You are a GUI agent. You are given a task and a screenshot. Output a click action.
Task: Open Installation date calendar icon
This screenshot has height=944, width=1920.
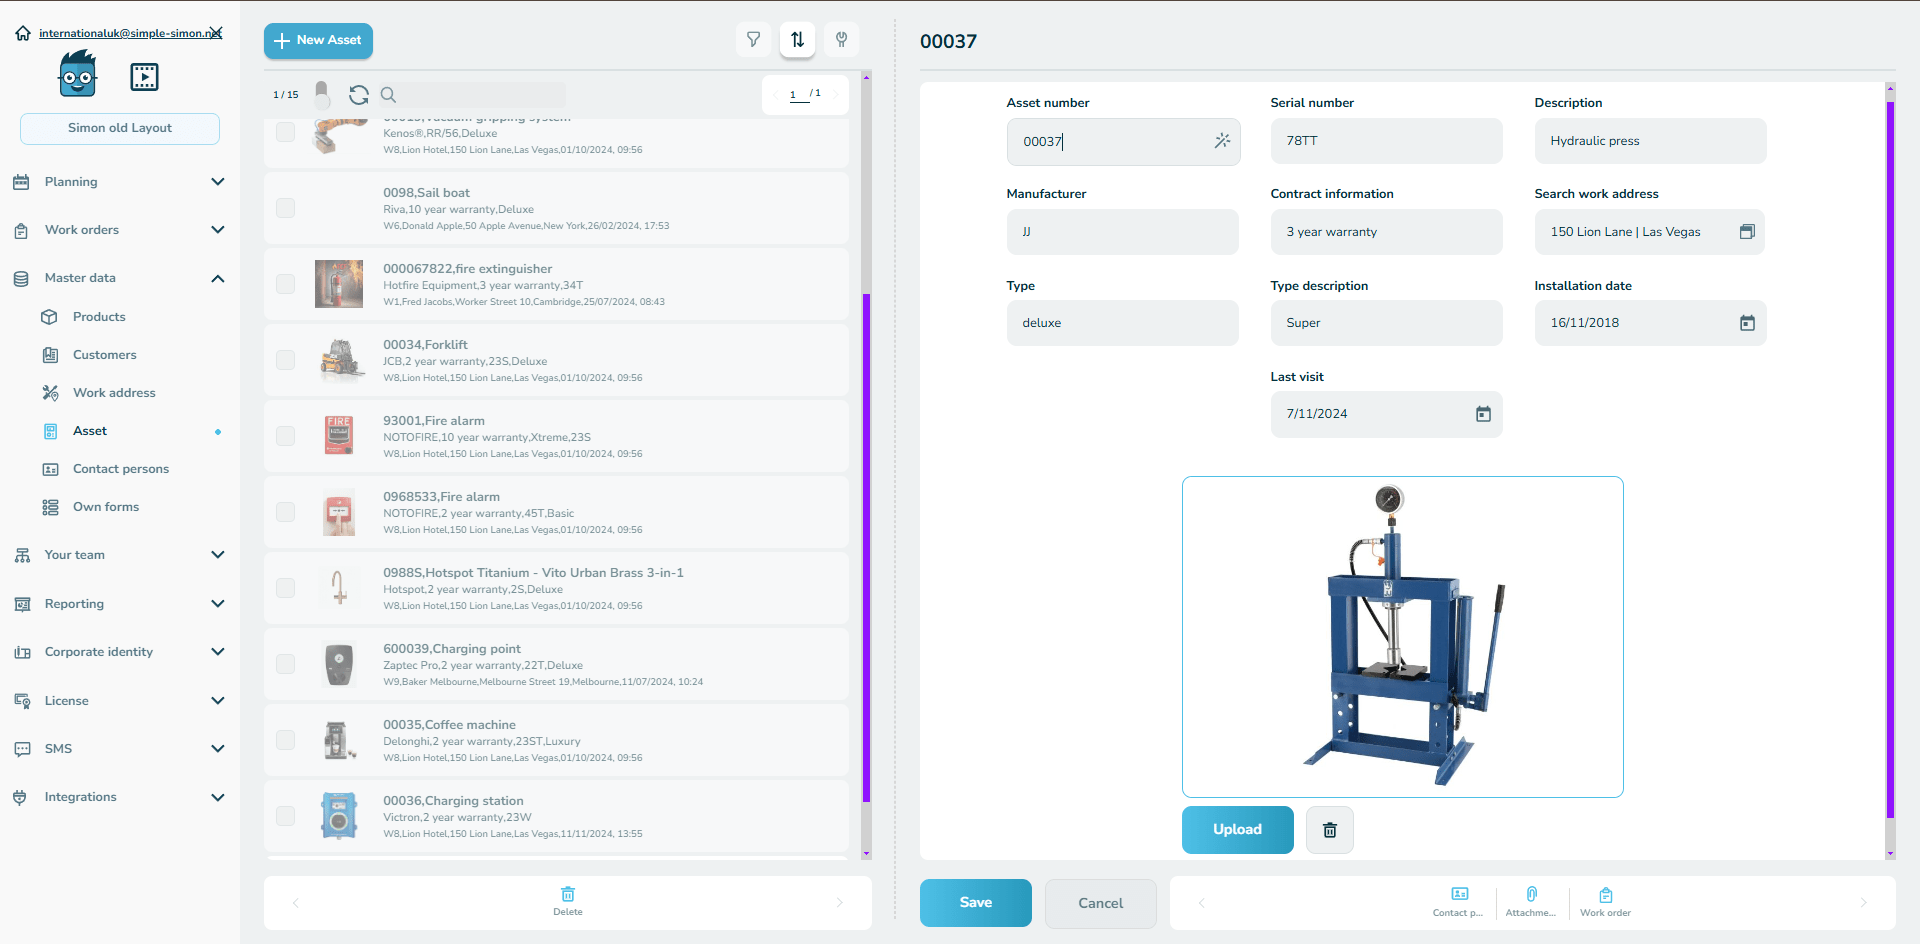tap(1747, 323)
